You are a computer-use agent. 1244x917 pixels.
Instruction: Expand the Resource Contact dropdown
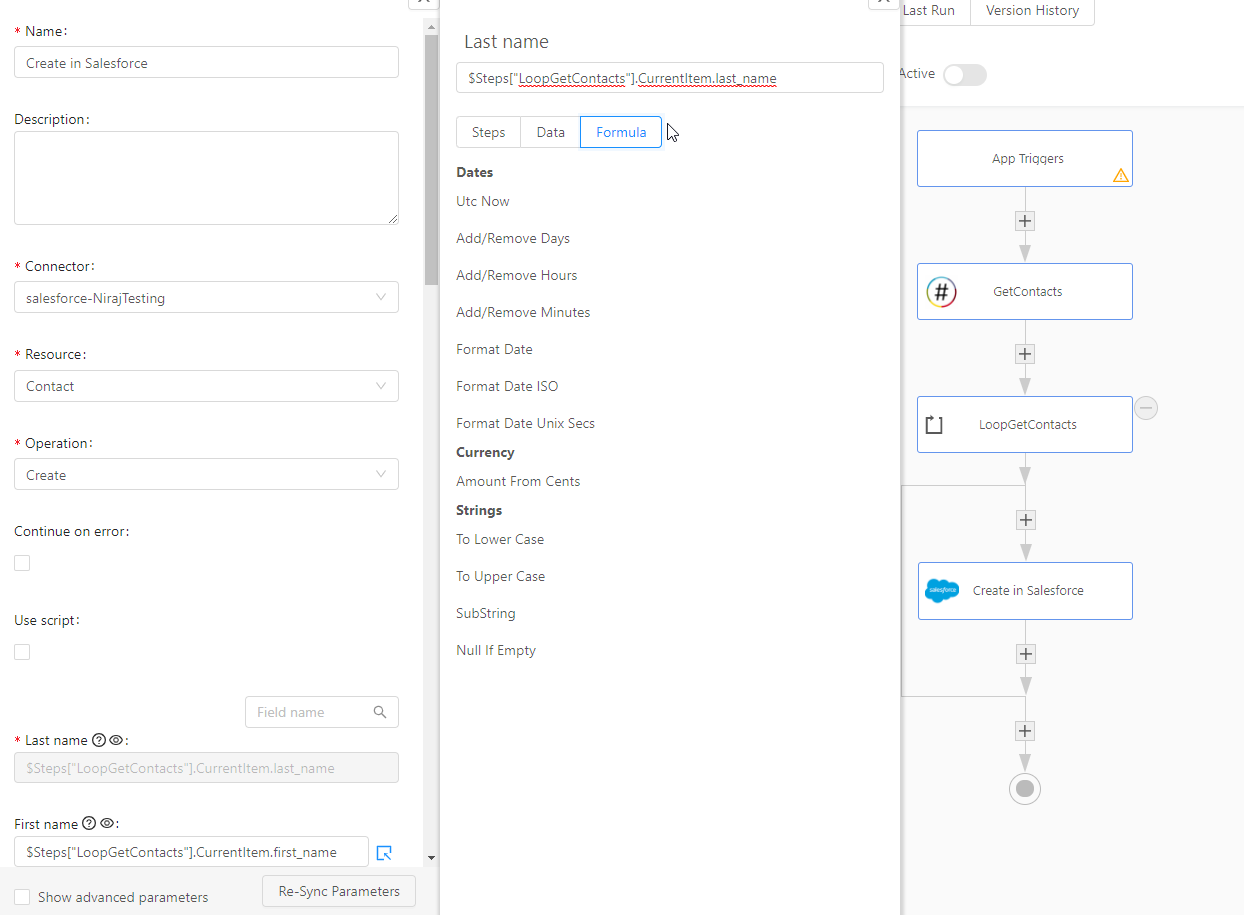(206, 386)
